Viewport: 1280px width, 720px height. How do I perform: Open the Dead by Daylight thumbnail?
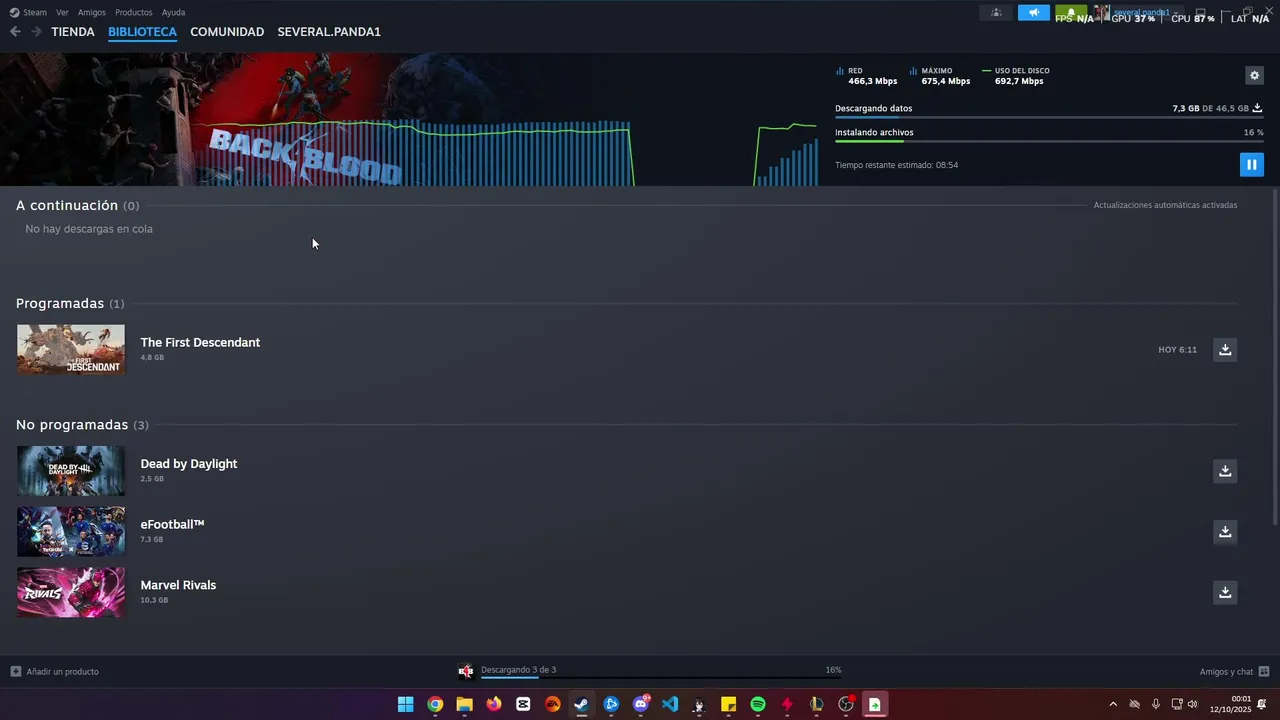pyautogui.click(x=71, y=471)
